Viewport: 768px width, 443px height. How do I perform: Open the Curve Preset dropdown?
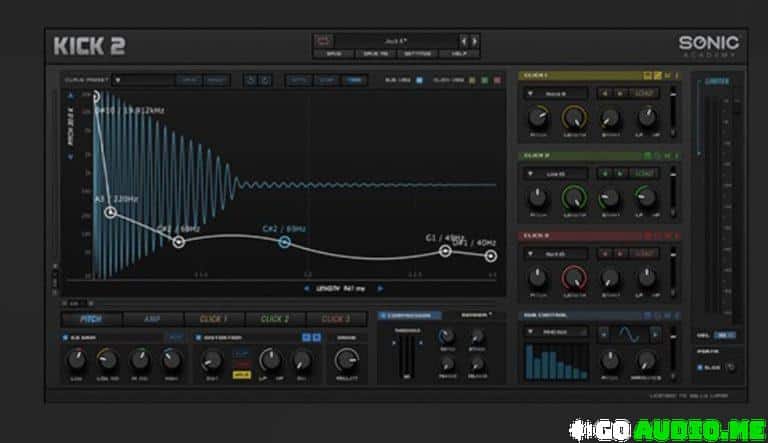(x=144, y=80)
